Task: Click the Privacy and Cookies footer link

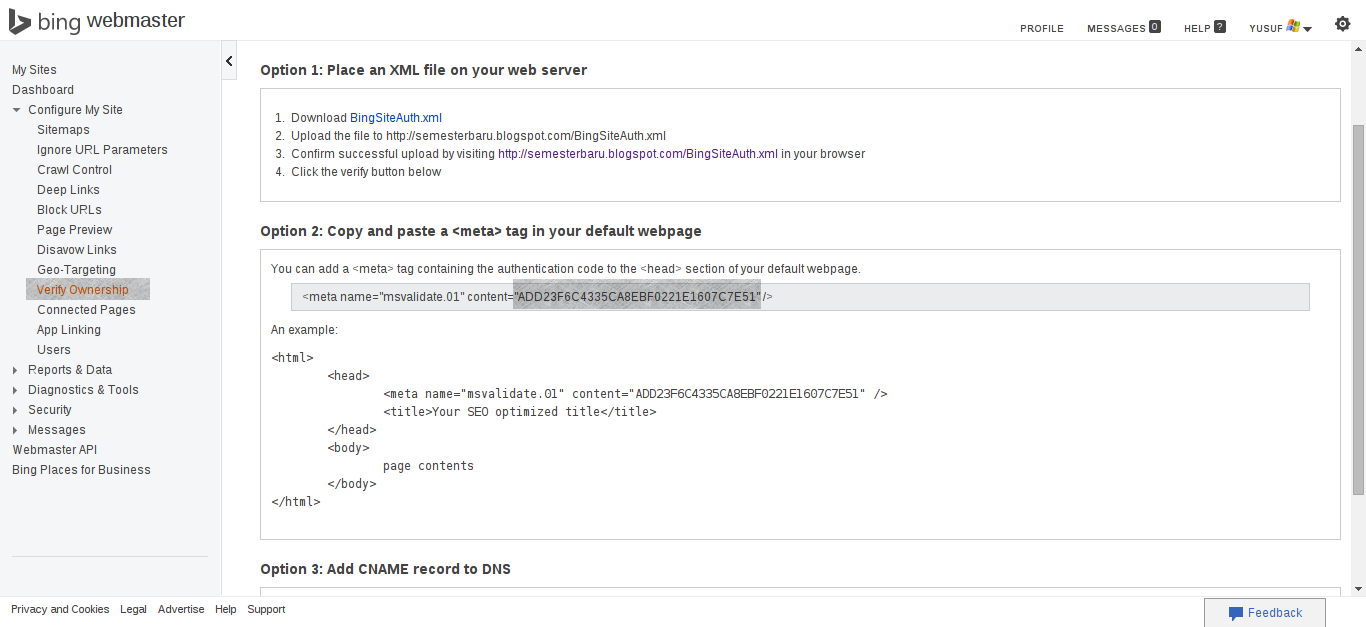Action: tap(60, 609)
